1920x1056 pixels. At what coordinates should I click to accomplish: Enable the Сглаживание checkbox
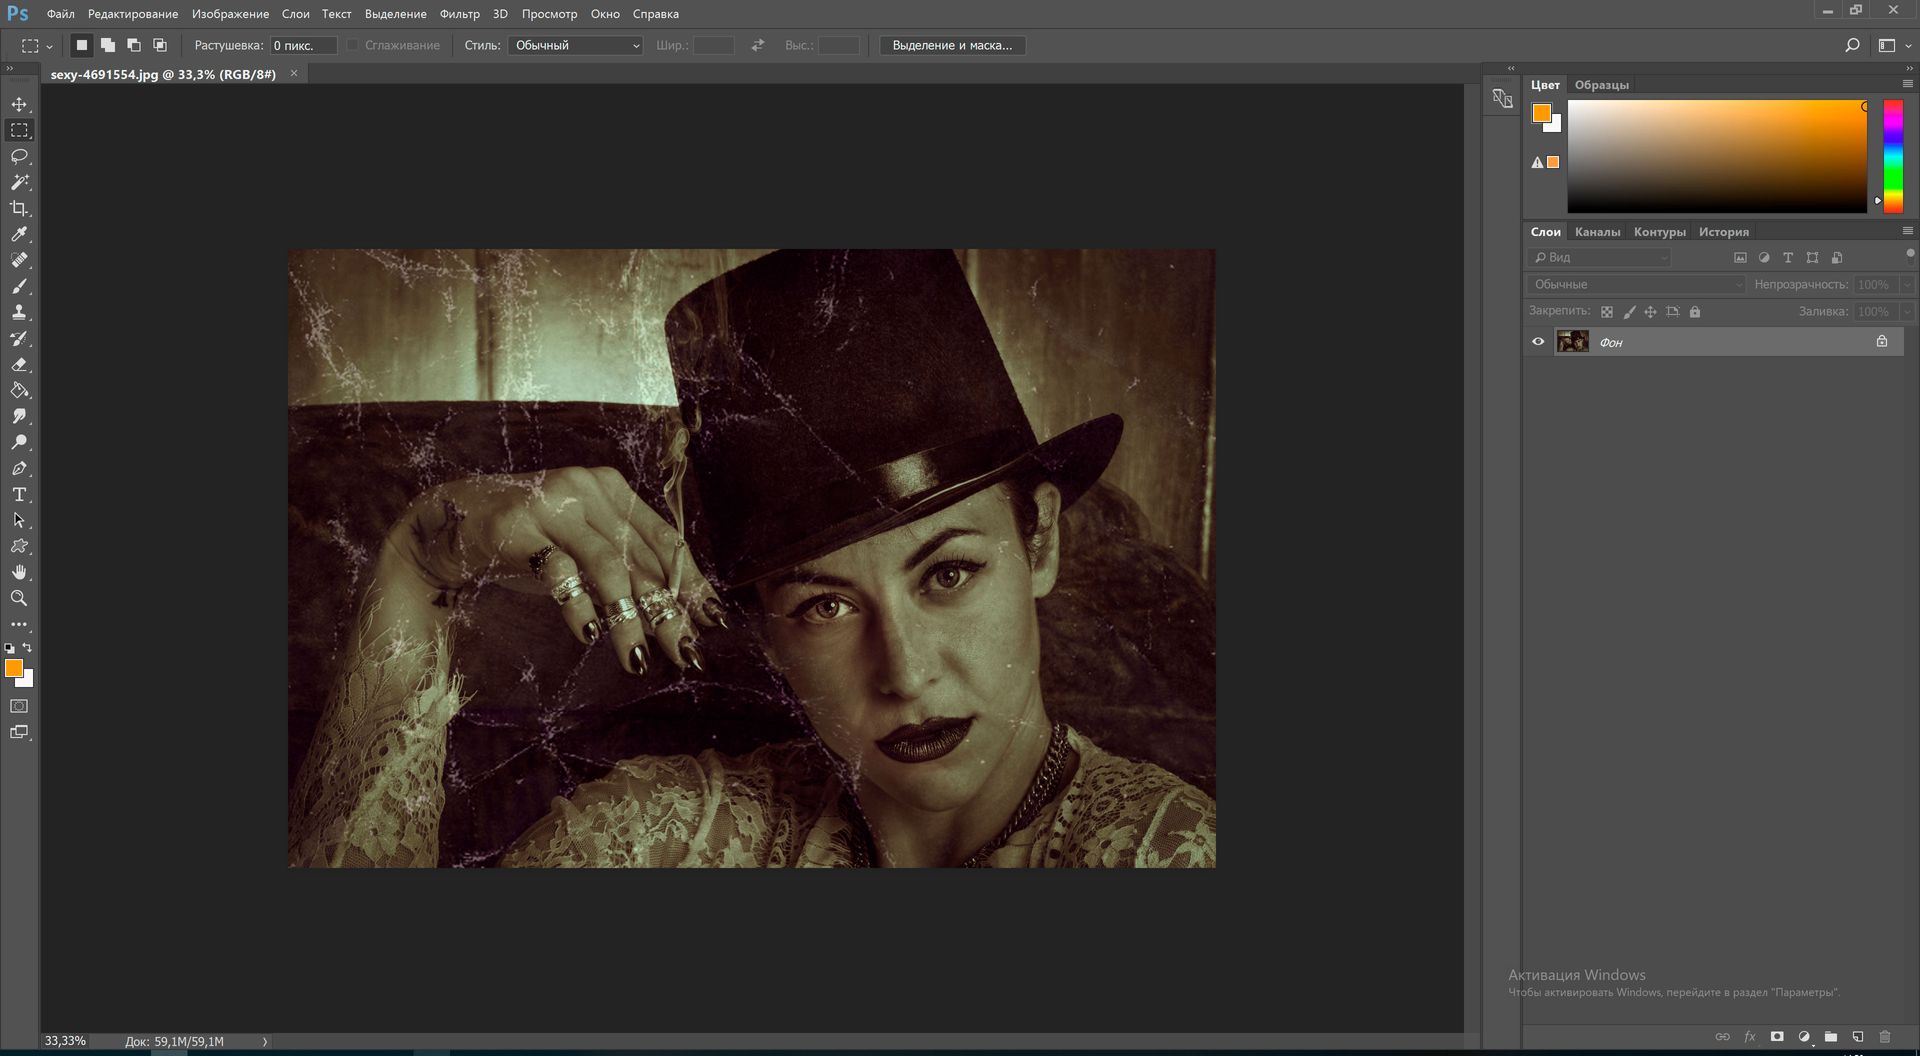click(x=353, y=45)
